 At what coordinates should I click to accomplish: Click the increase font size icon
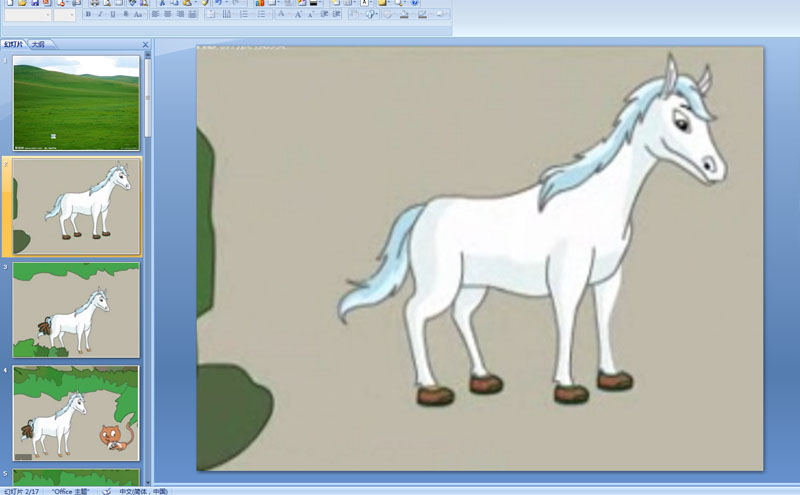[298, 14]
